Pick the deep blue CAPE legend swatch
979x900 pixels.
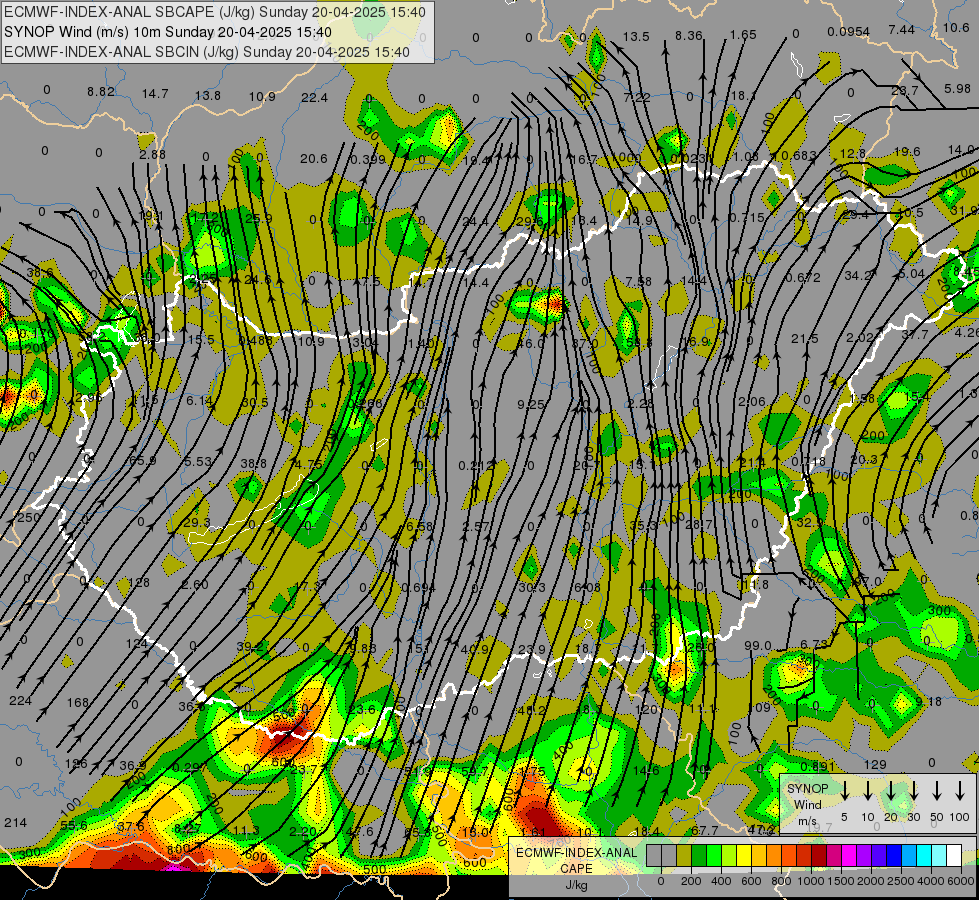click(x=895, y=855)
